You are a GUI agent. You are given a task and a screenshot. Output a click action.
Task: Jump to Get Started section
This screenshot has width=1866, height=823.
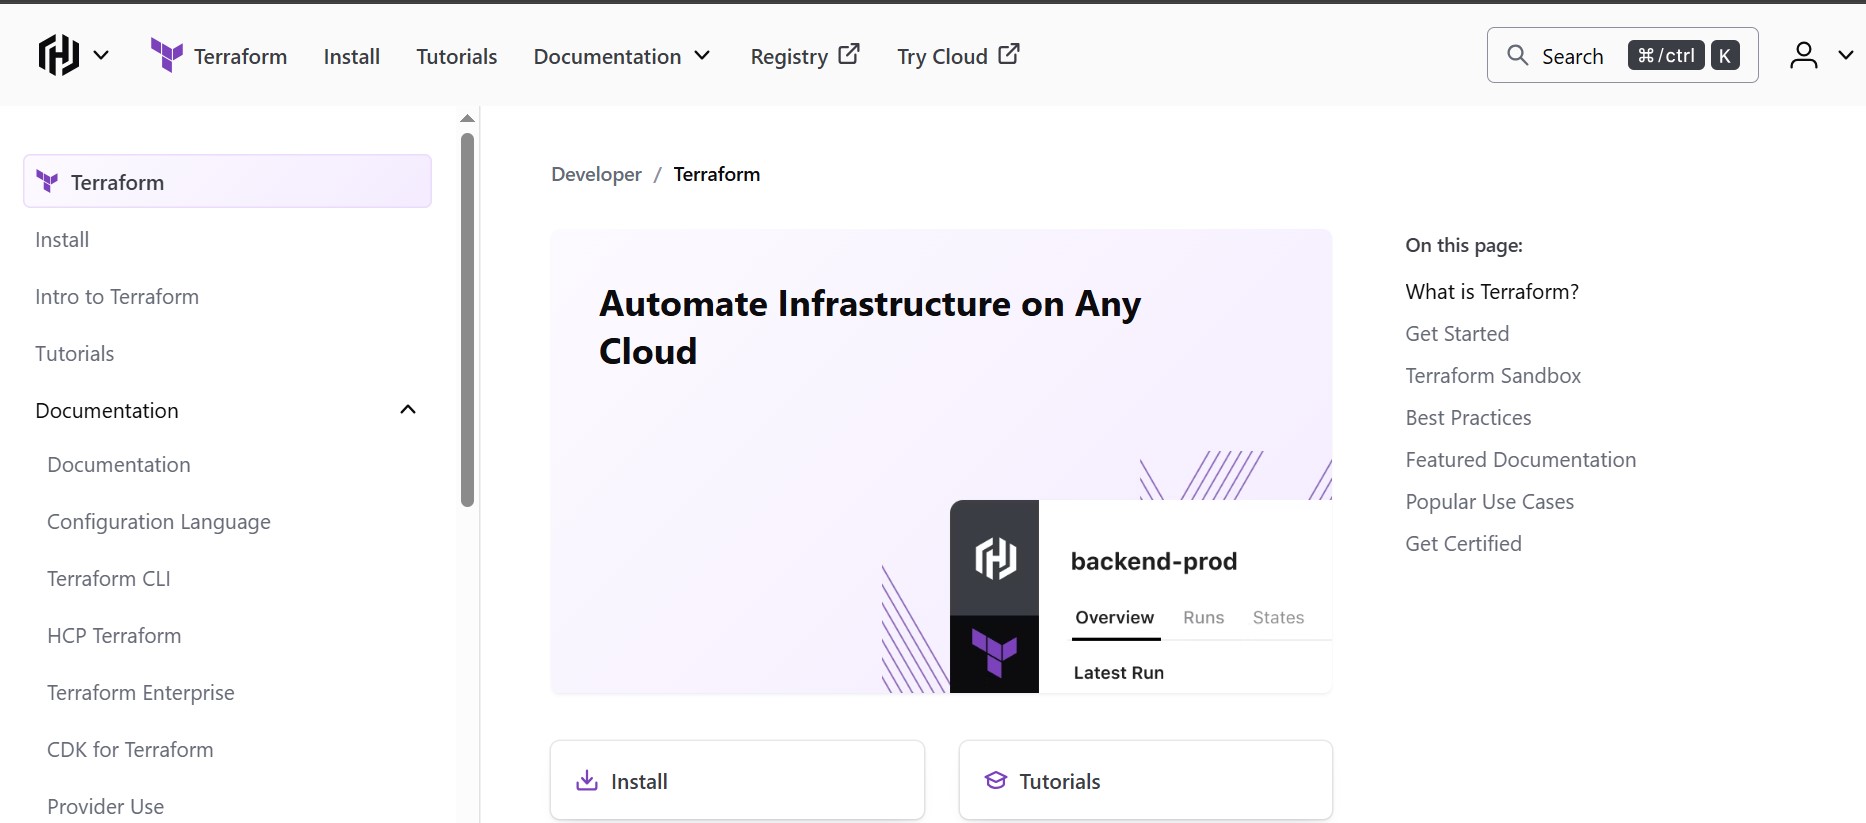pyautogui.click(x=1457, y=334)
